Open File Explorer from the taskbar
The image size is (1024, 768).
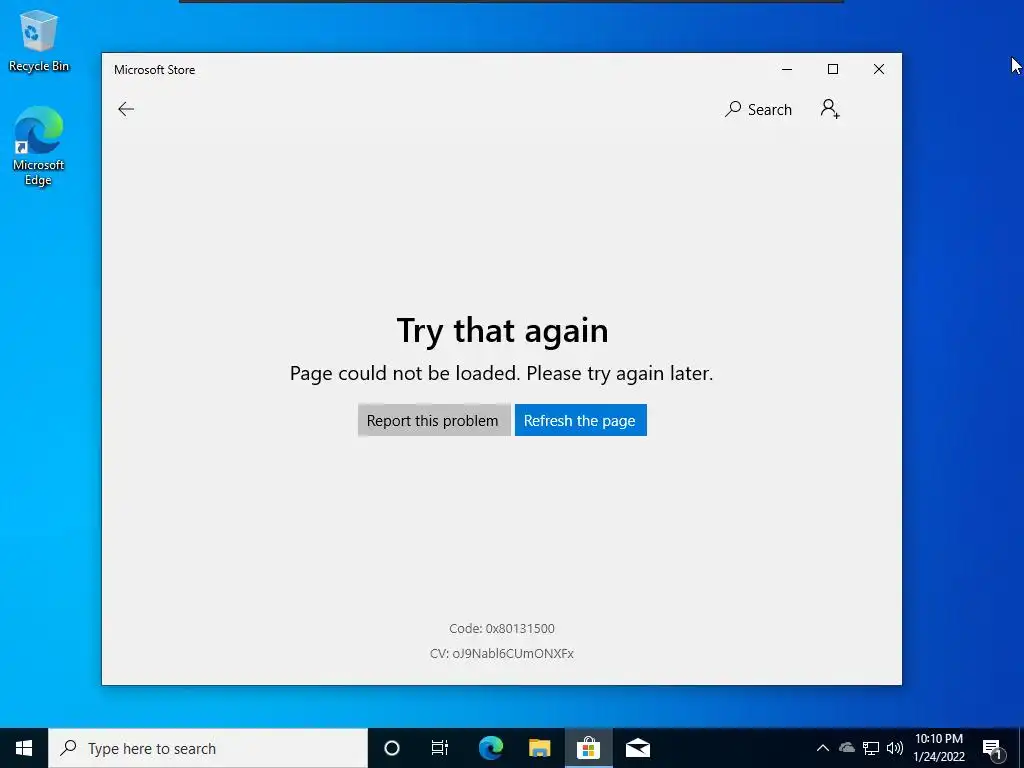pyautogui.click(x=539, y=748)
